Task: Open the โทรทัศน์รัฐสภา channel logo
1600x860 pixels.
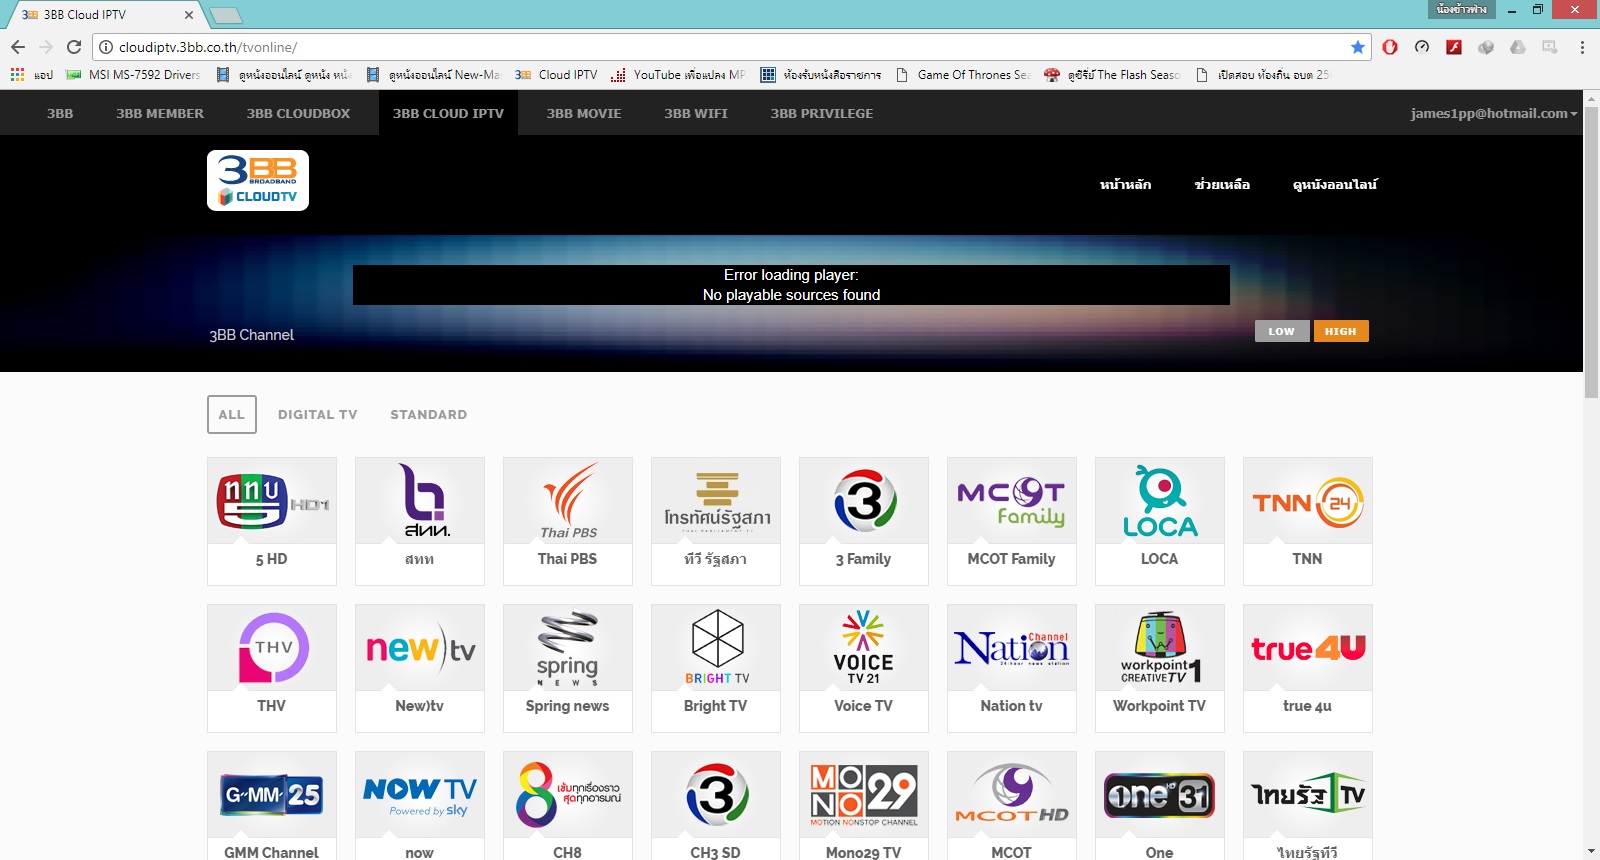Action: coord(716,501)
